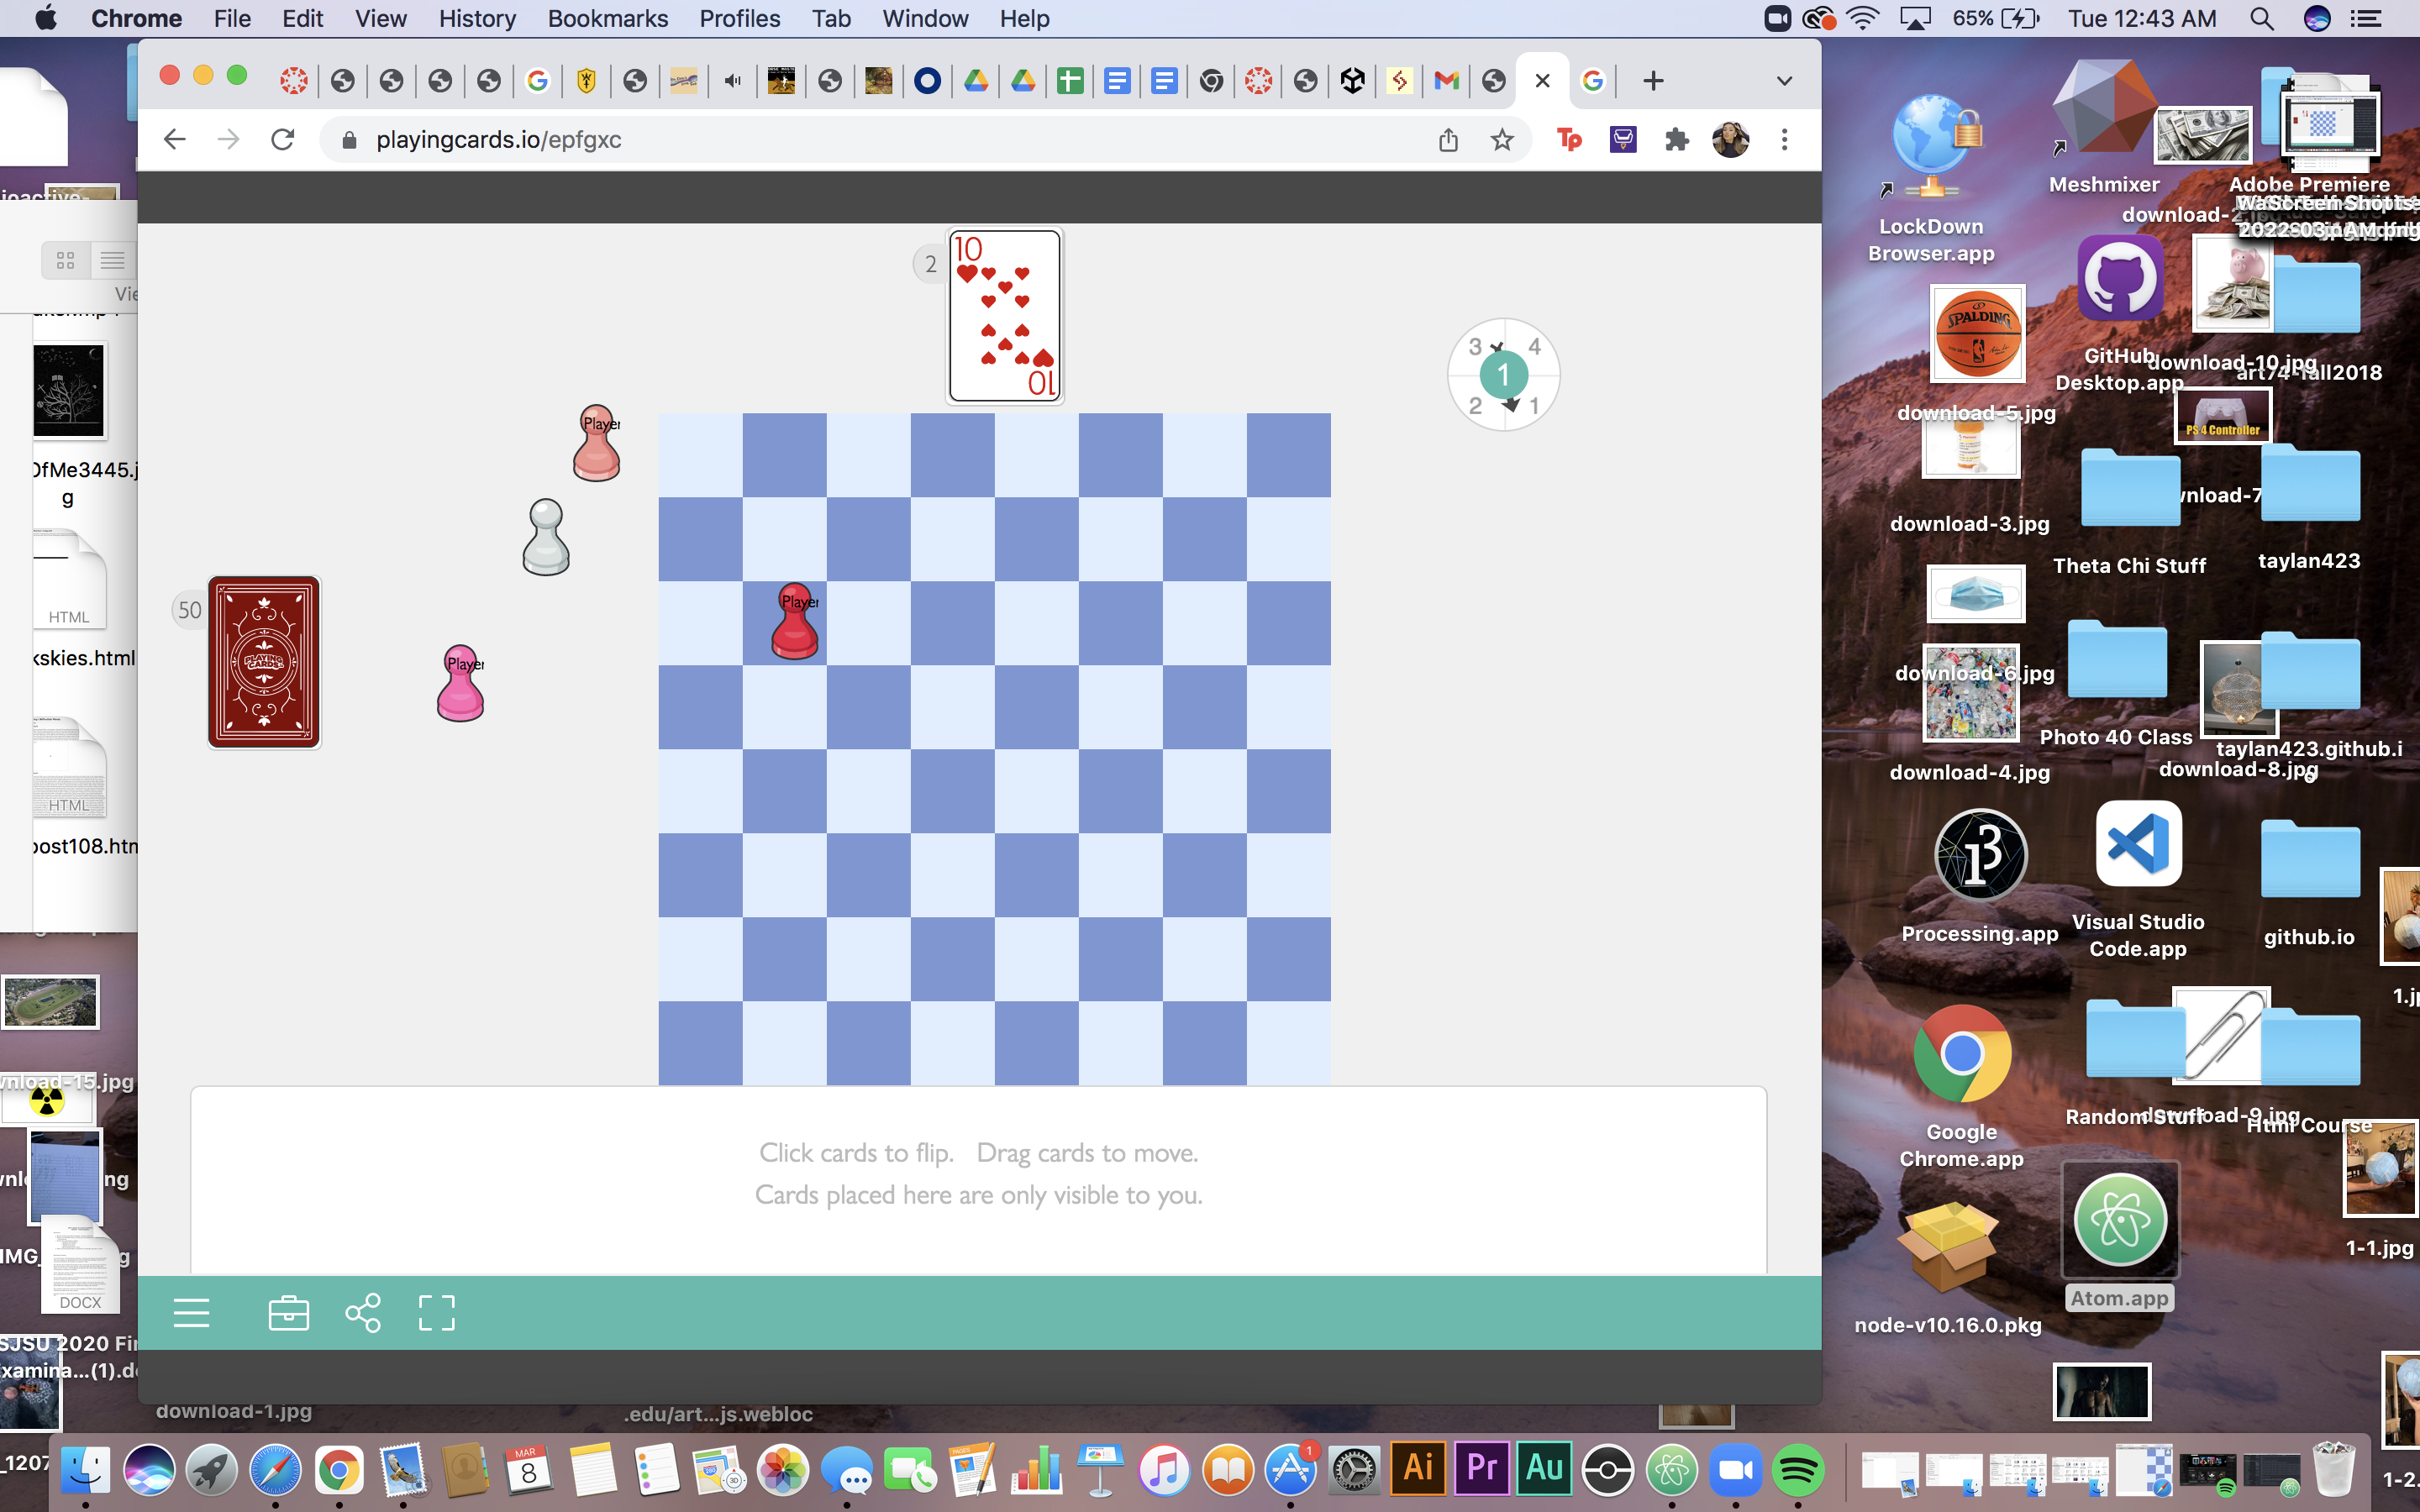The width and height of the screenshot is (2420, 1512).
Task: Click the briefcase room options icon
Action: click(x=288, y=1312)
